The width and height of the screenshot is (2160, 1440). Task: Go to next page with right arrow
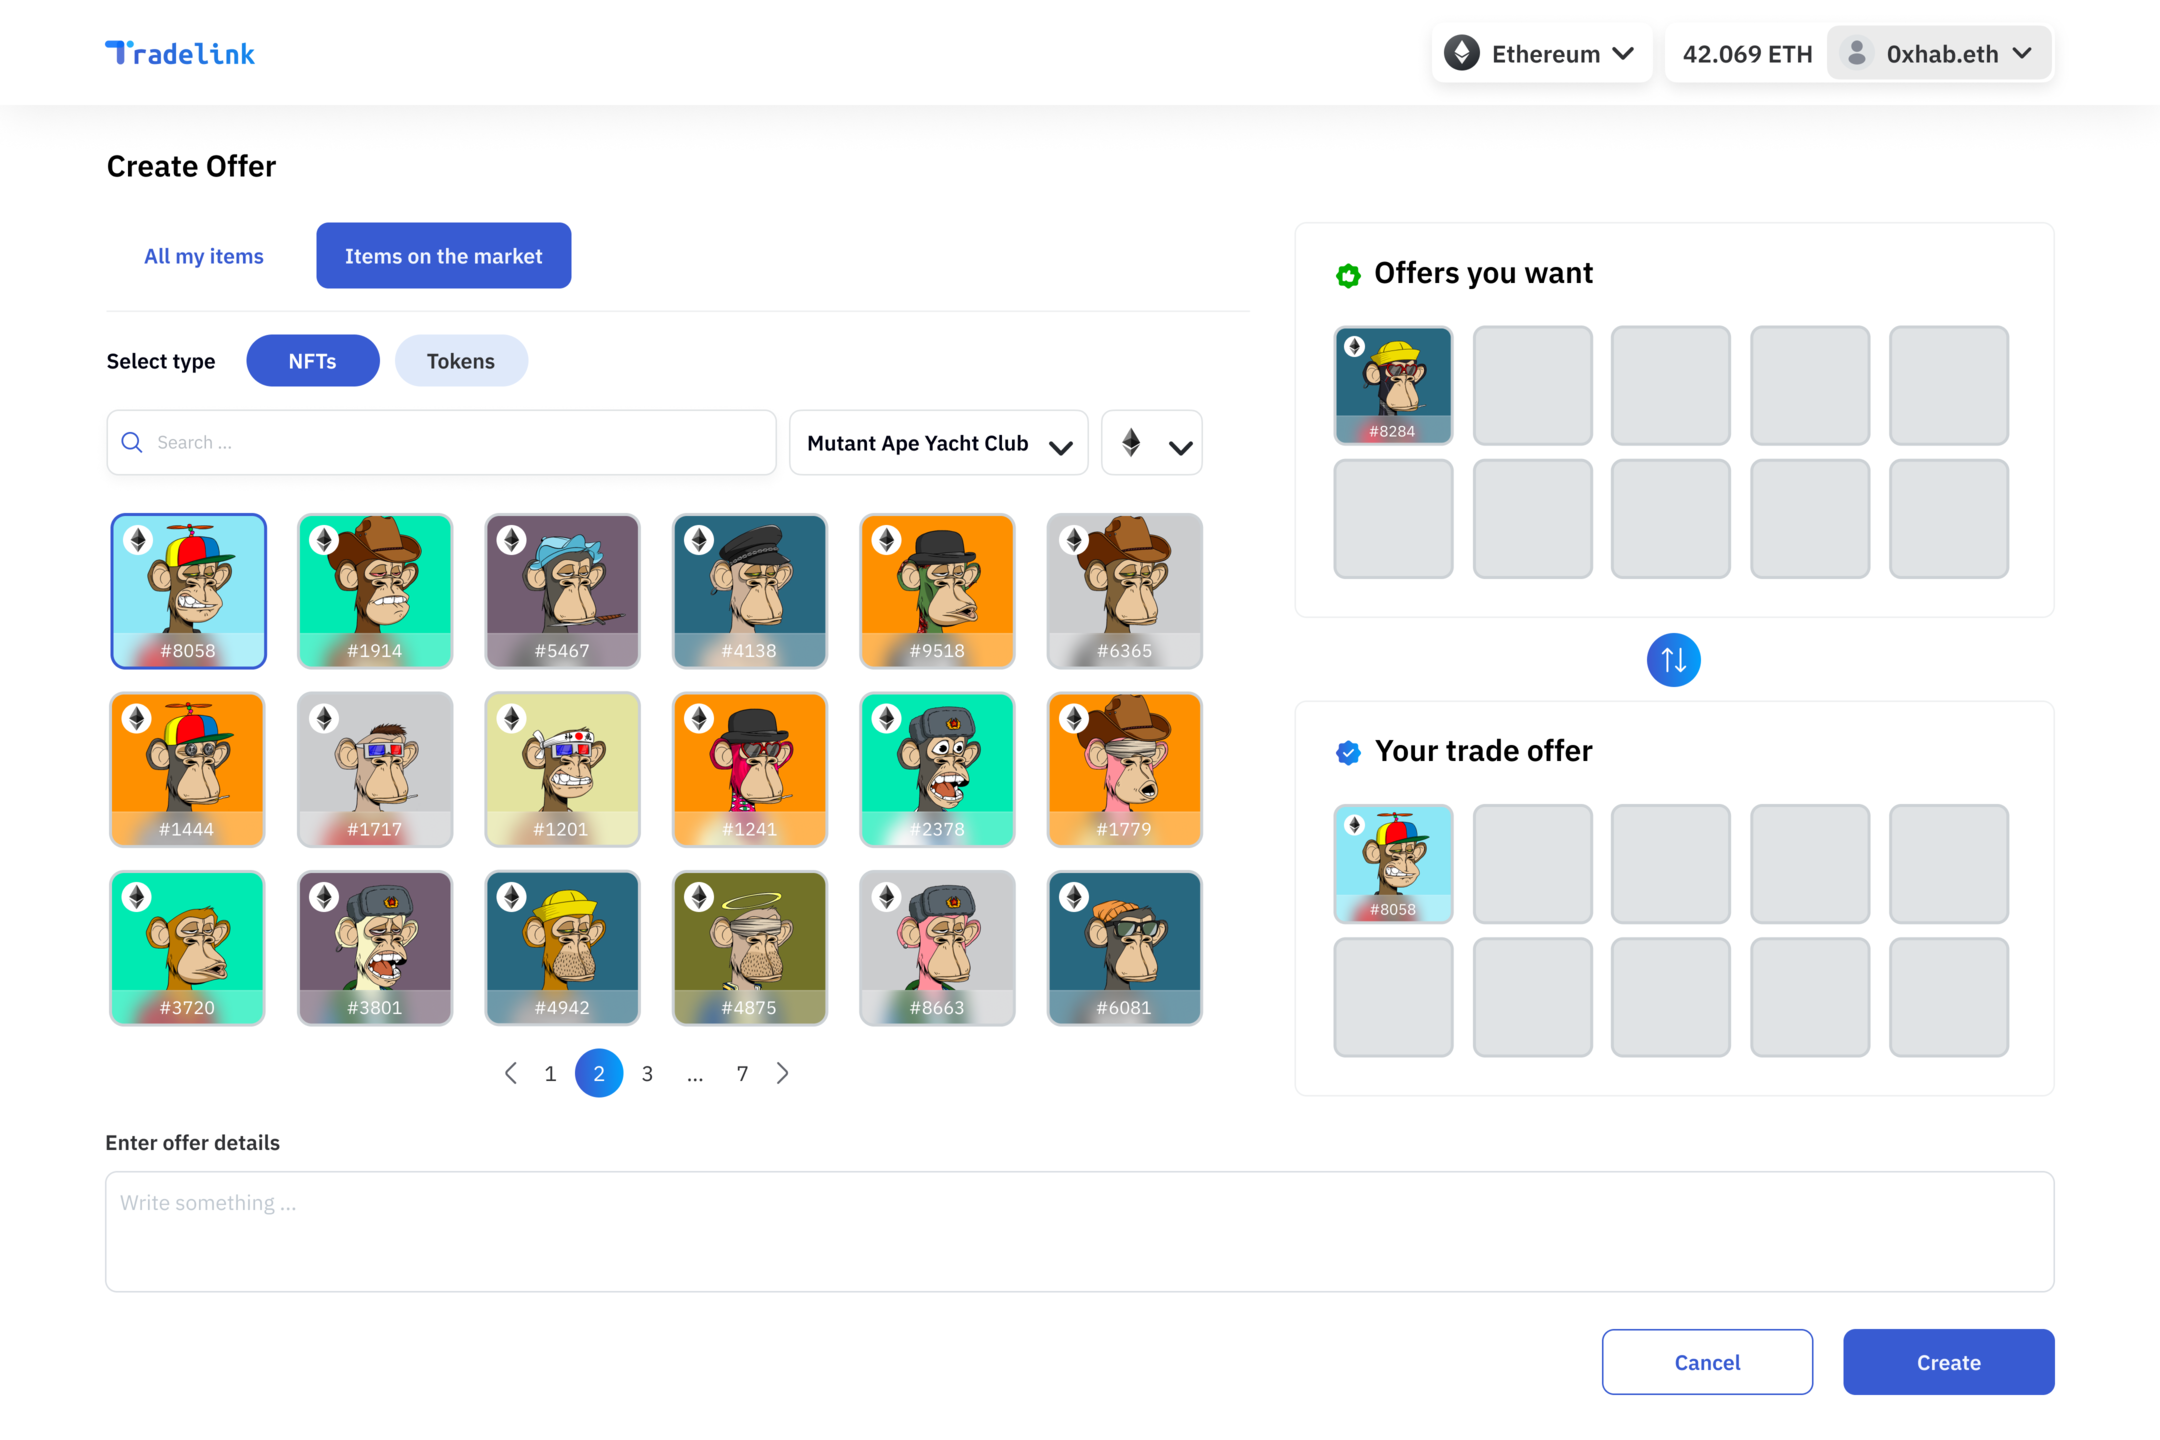pyautogui.click(x=783, y=1073)
